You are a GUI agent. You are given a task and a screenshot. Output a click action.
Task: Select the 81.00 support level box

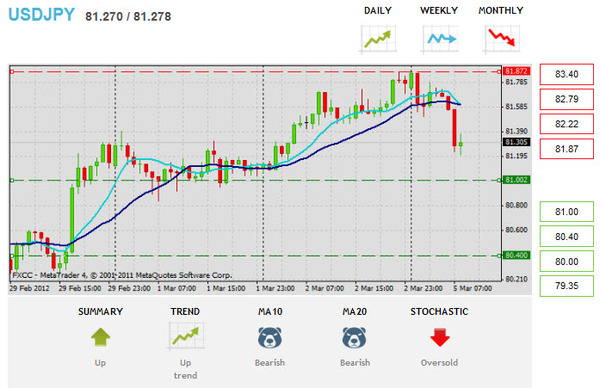click(567, 212)
